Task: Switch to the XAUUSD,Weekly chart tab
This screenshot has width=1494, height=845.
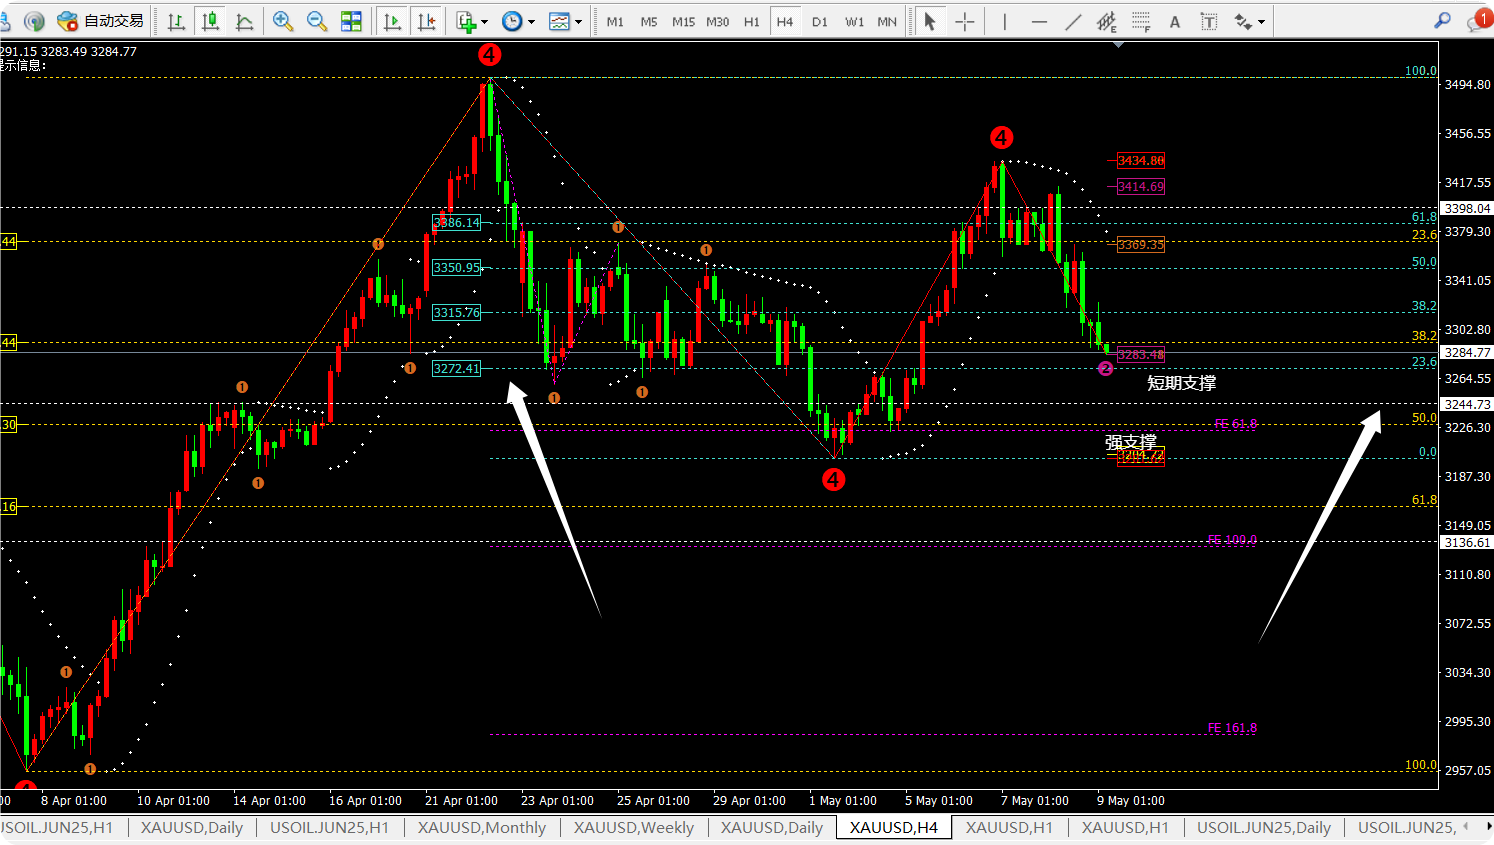Action: coord(633,828)
